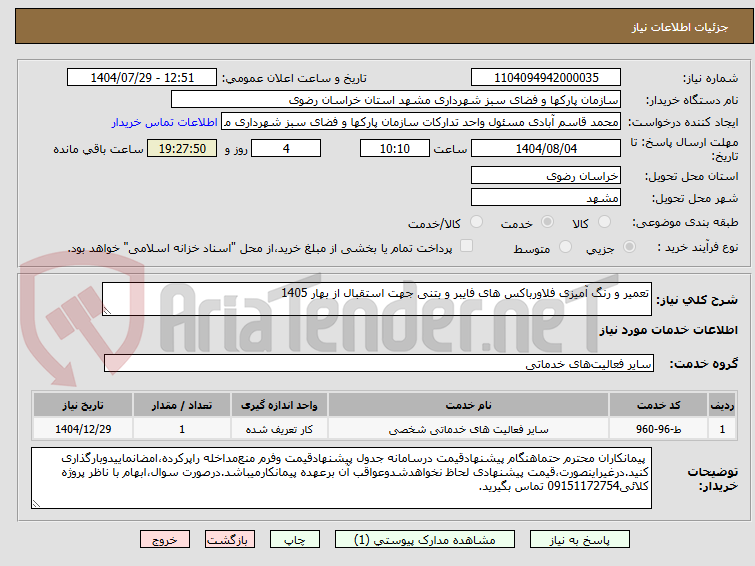The height and width of the screenshot is (566, 755).
Task: Click the ایجاد کننده درخواست field
Action: 421,122
